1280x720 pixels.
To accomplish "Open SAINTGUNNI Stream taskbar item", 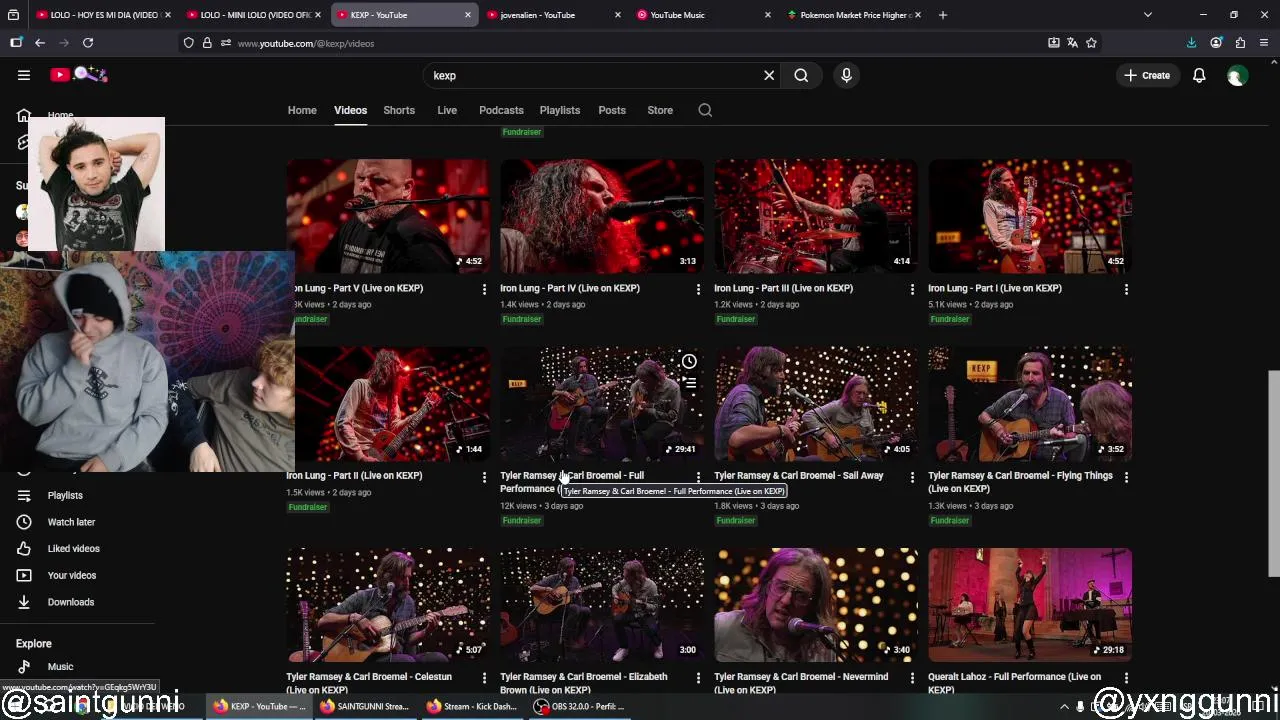I will [365, 706].
